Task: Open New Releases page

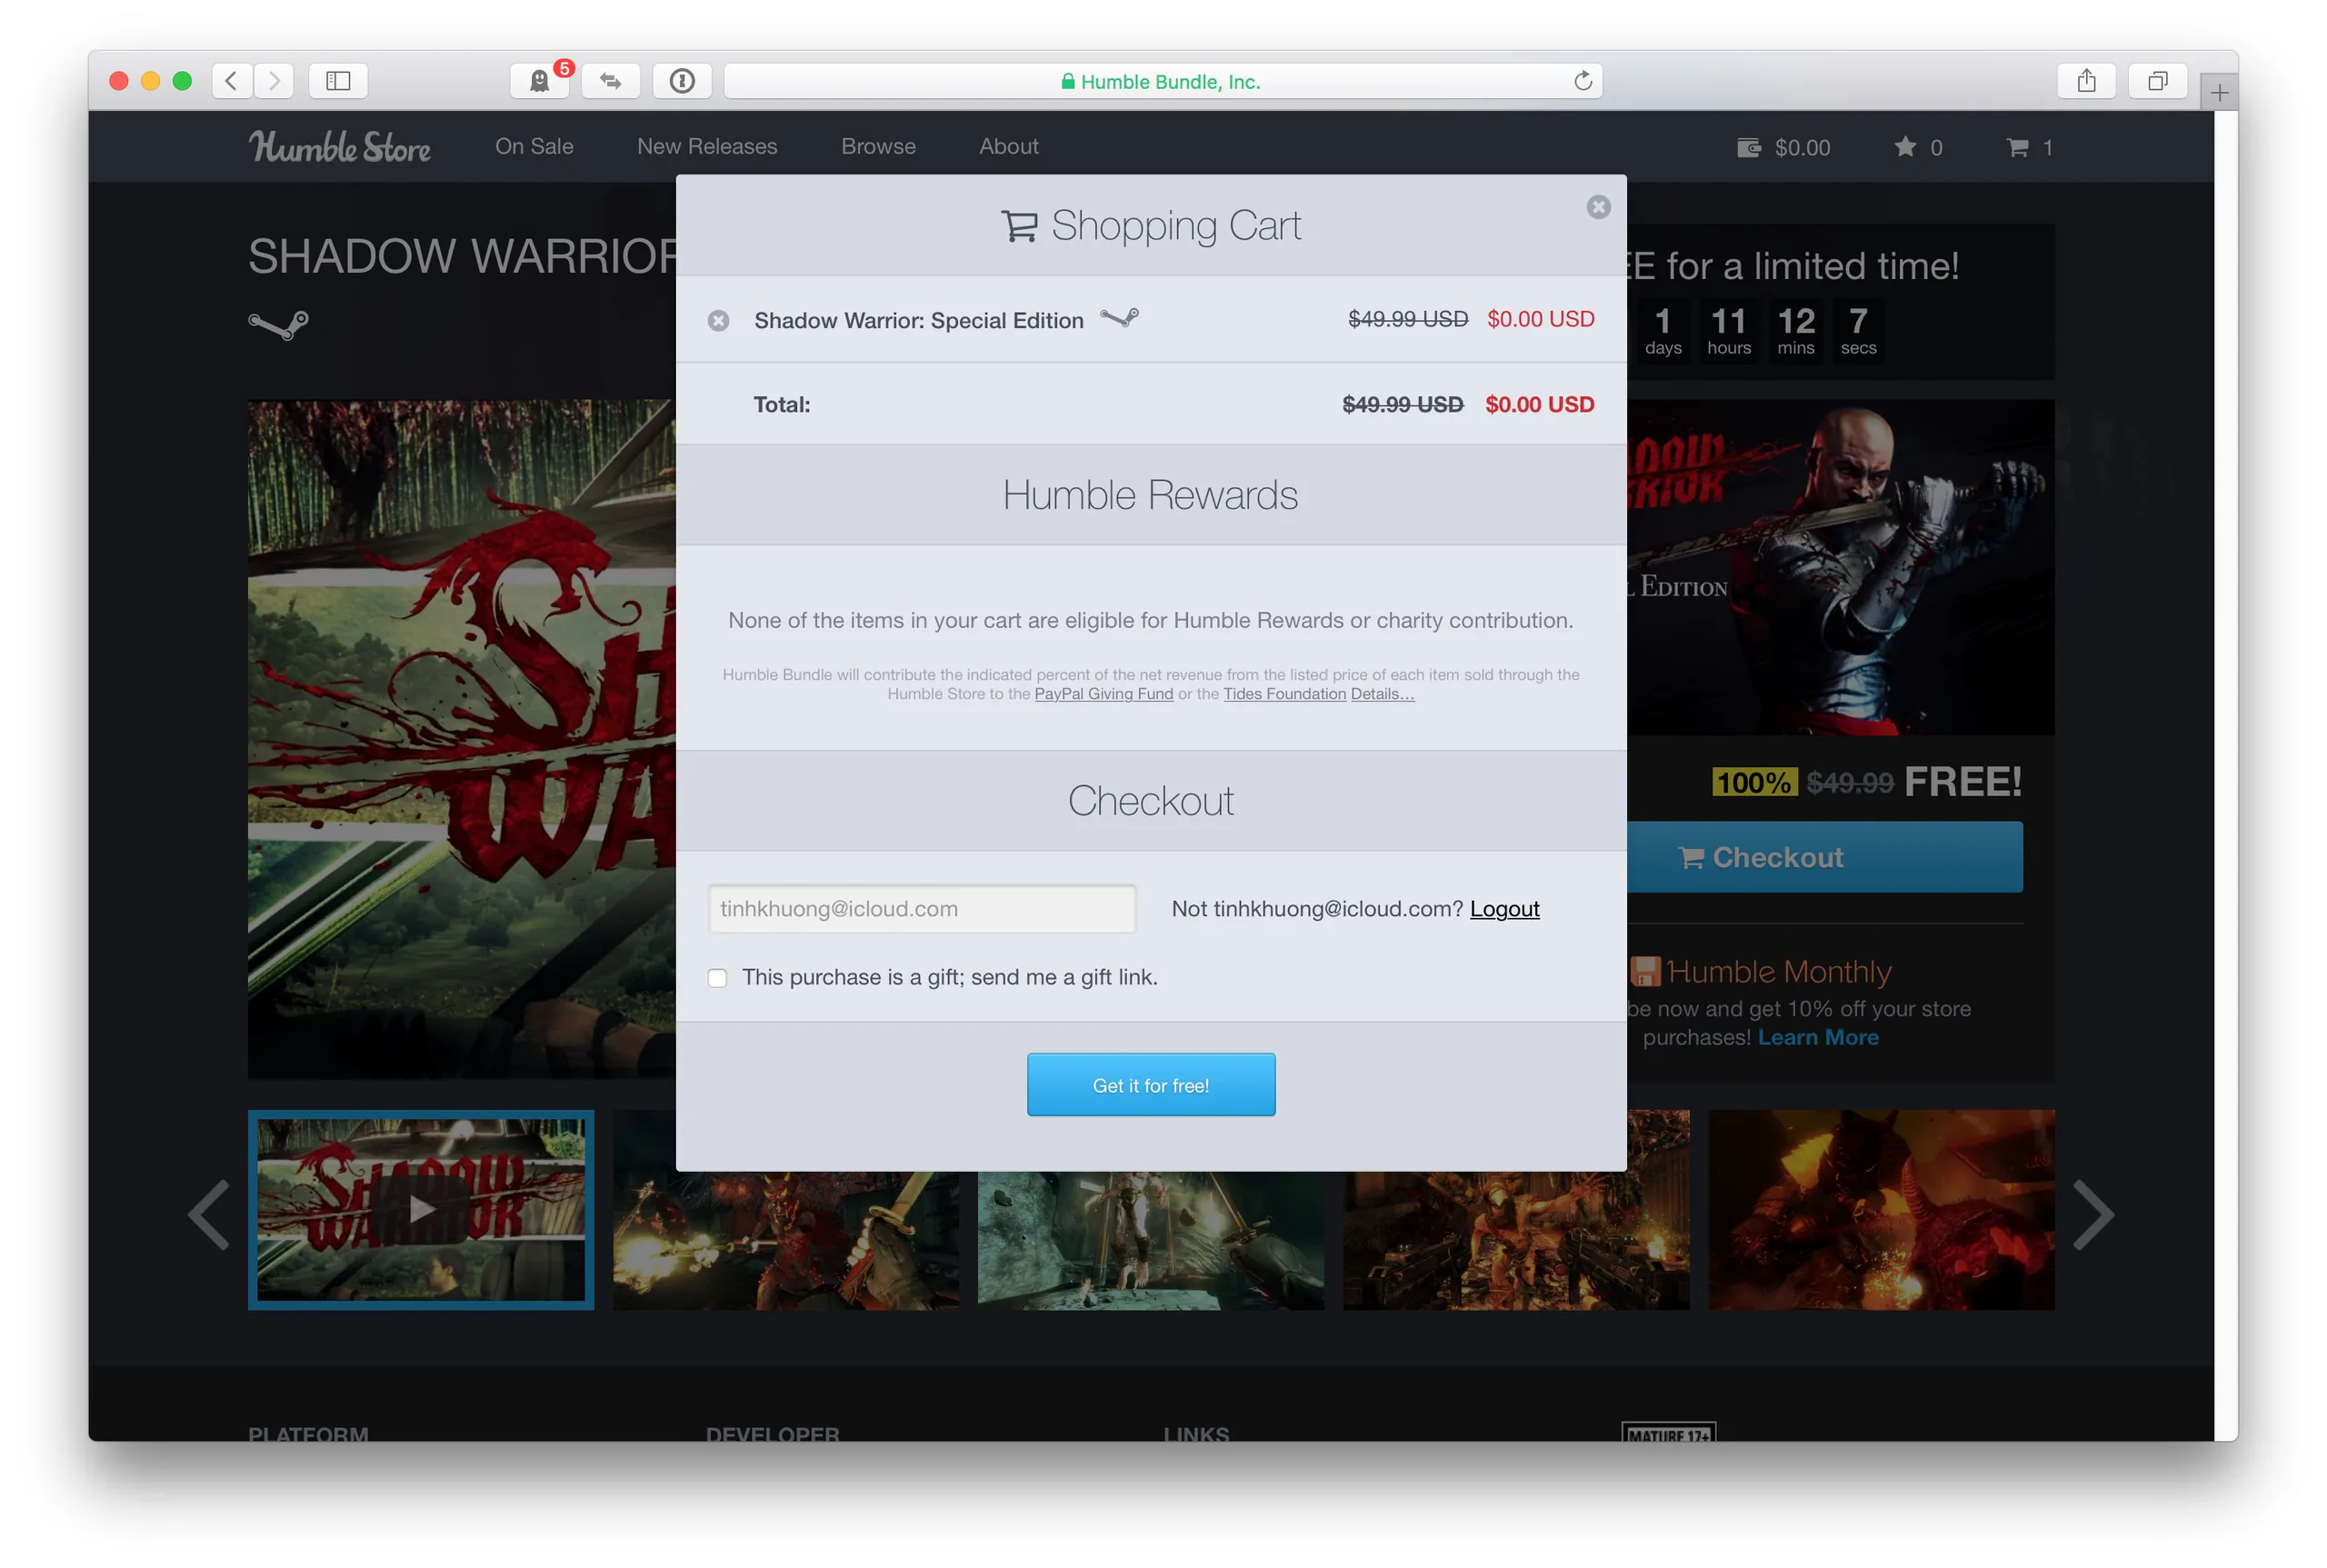Action: pyautogui.click(x=707, y=146)
